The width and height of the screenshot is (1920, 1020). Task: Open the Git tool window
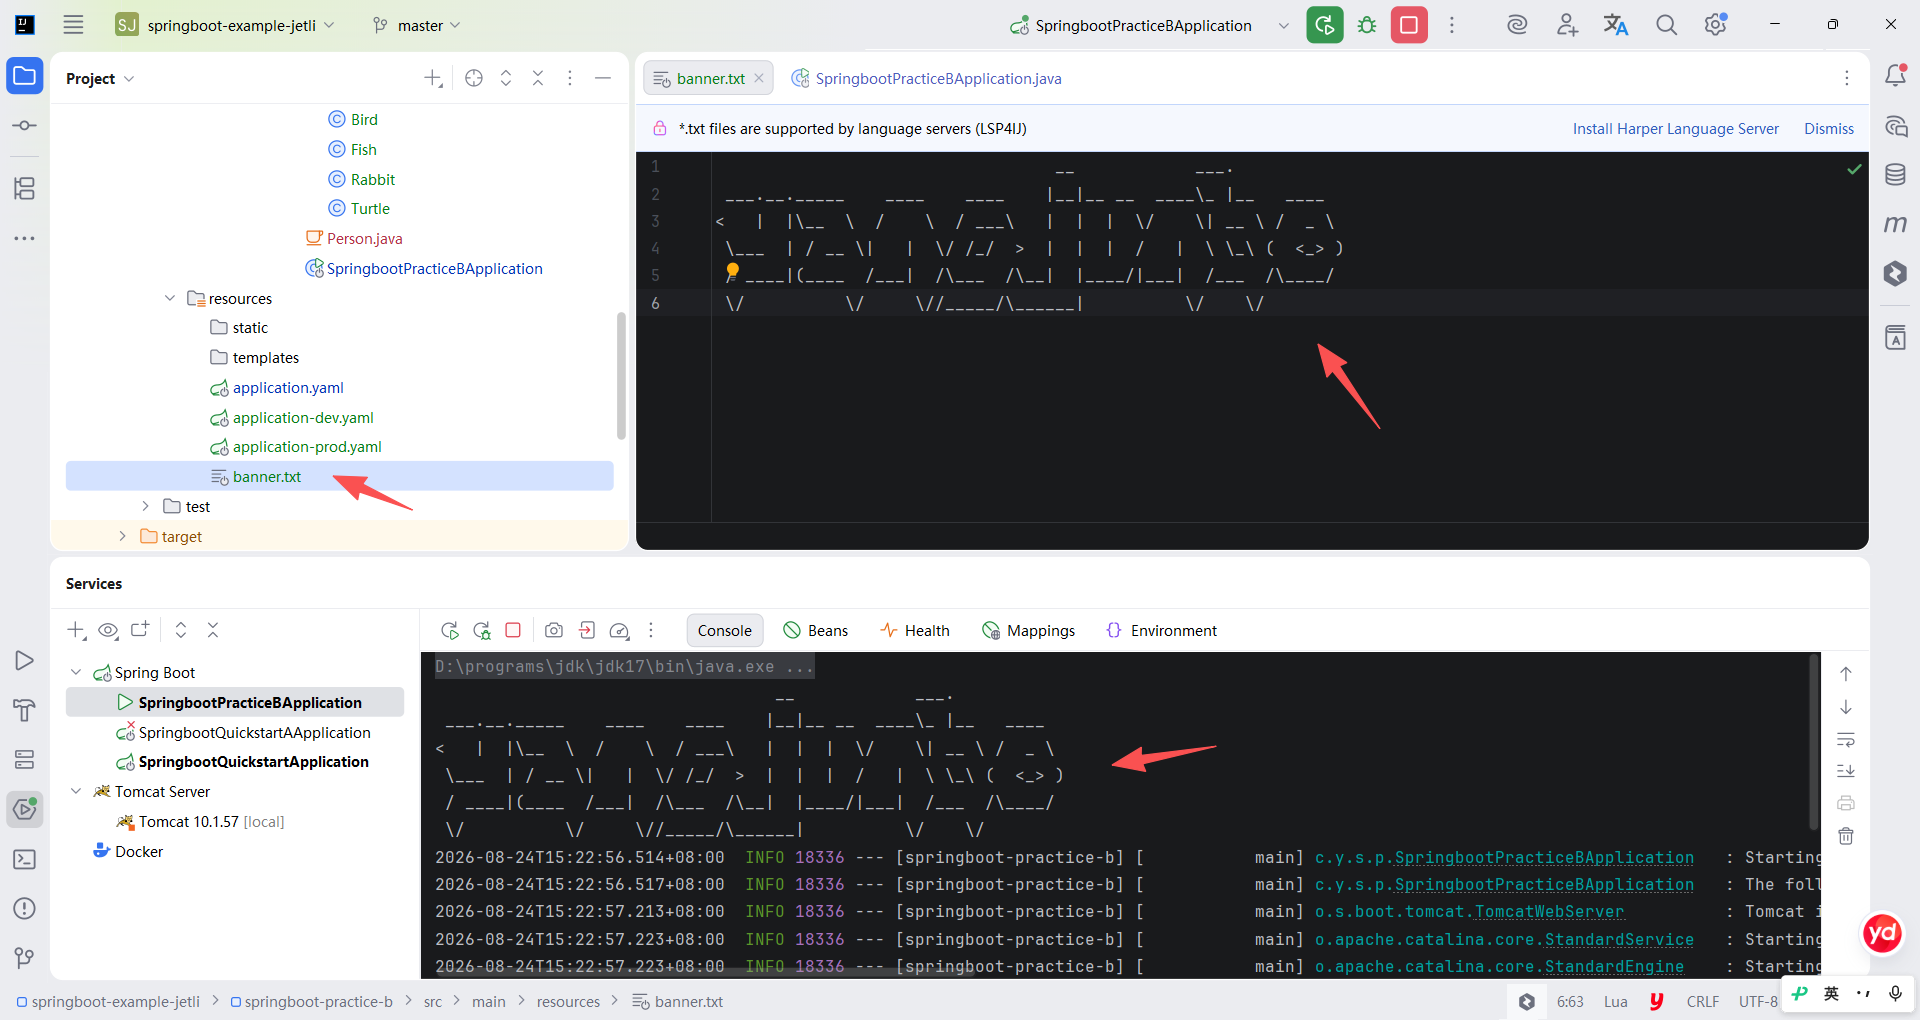(25, 958)
